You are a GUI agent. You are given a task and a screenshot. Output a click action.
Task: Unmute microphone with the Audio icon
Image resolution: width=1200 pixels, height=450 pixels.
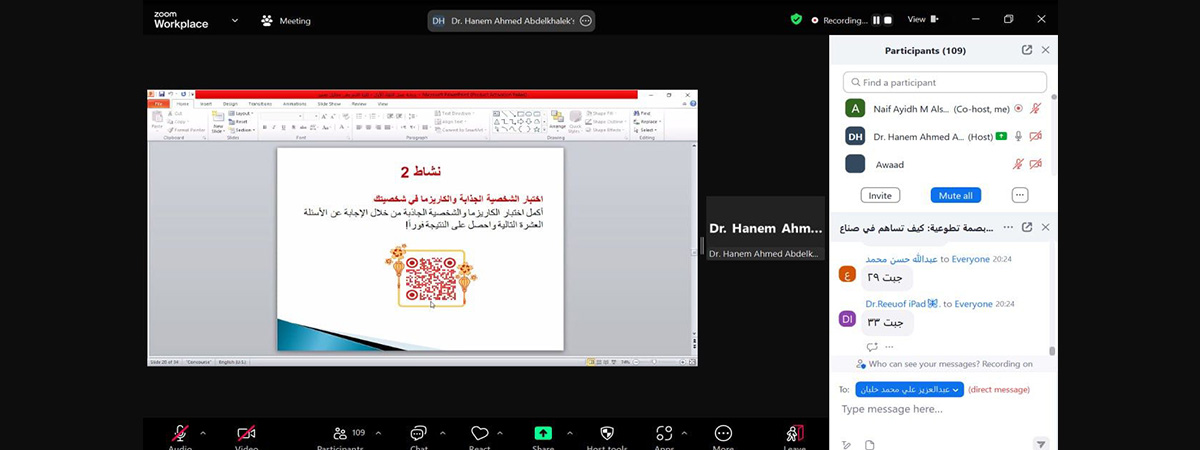180,433
